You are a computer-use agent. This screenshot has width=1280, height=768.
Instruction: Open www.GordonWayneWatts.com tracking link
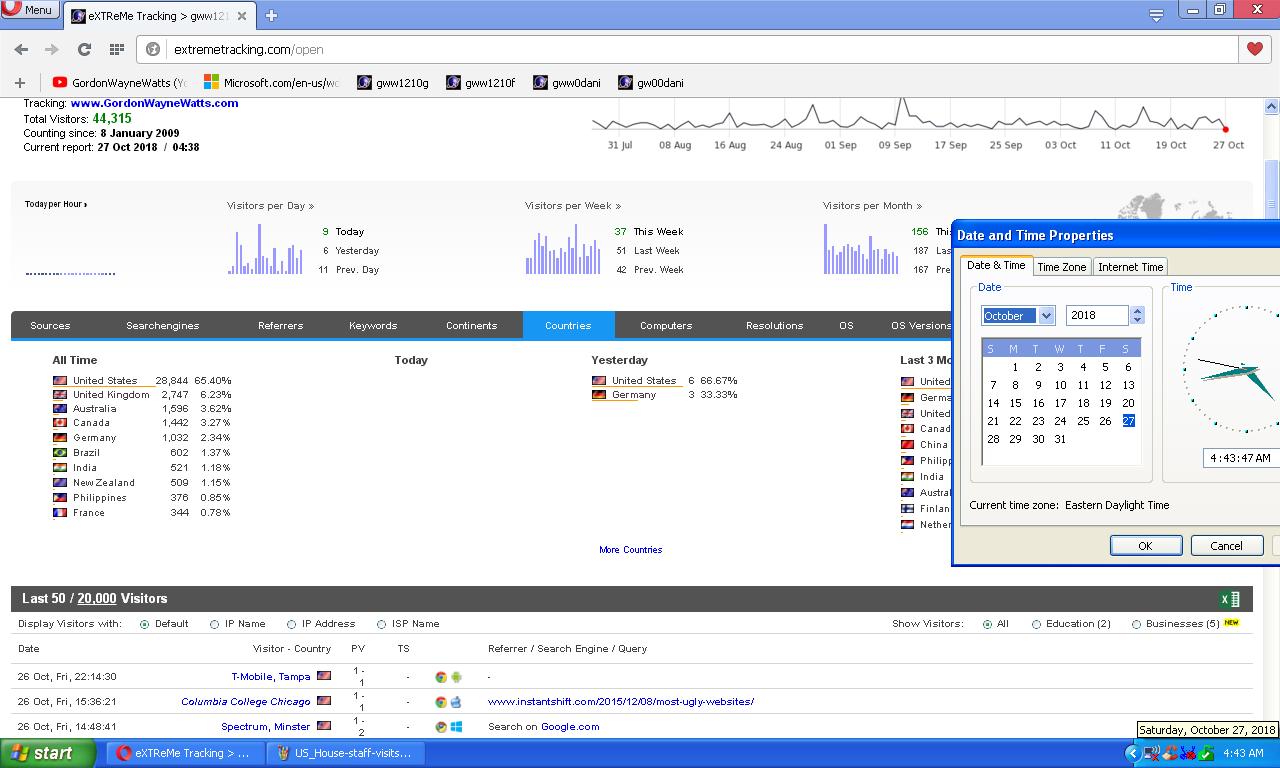pyautogui.click(x=154, y=103)
